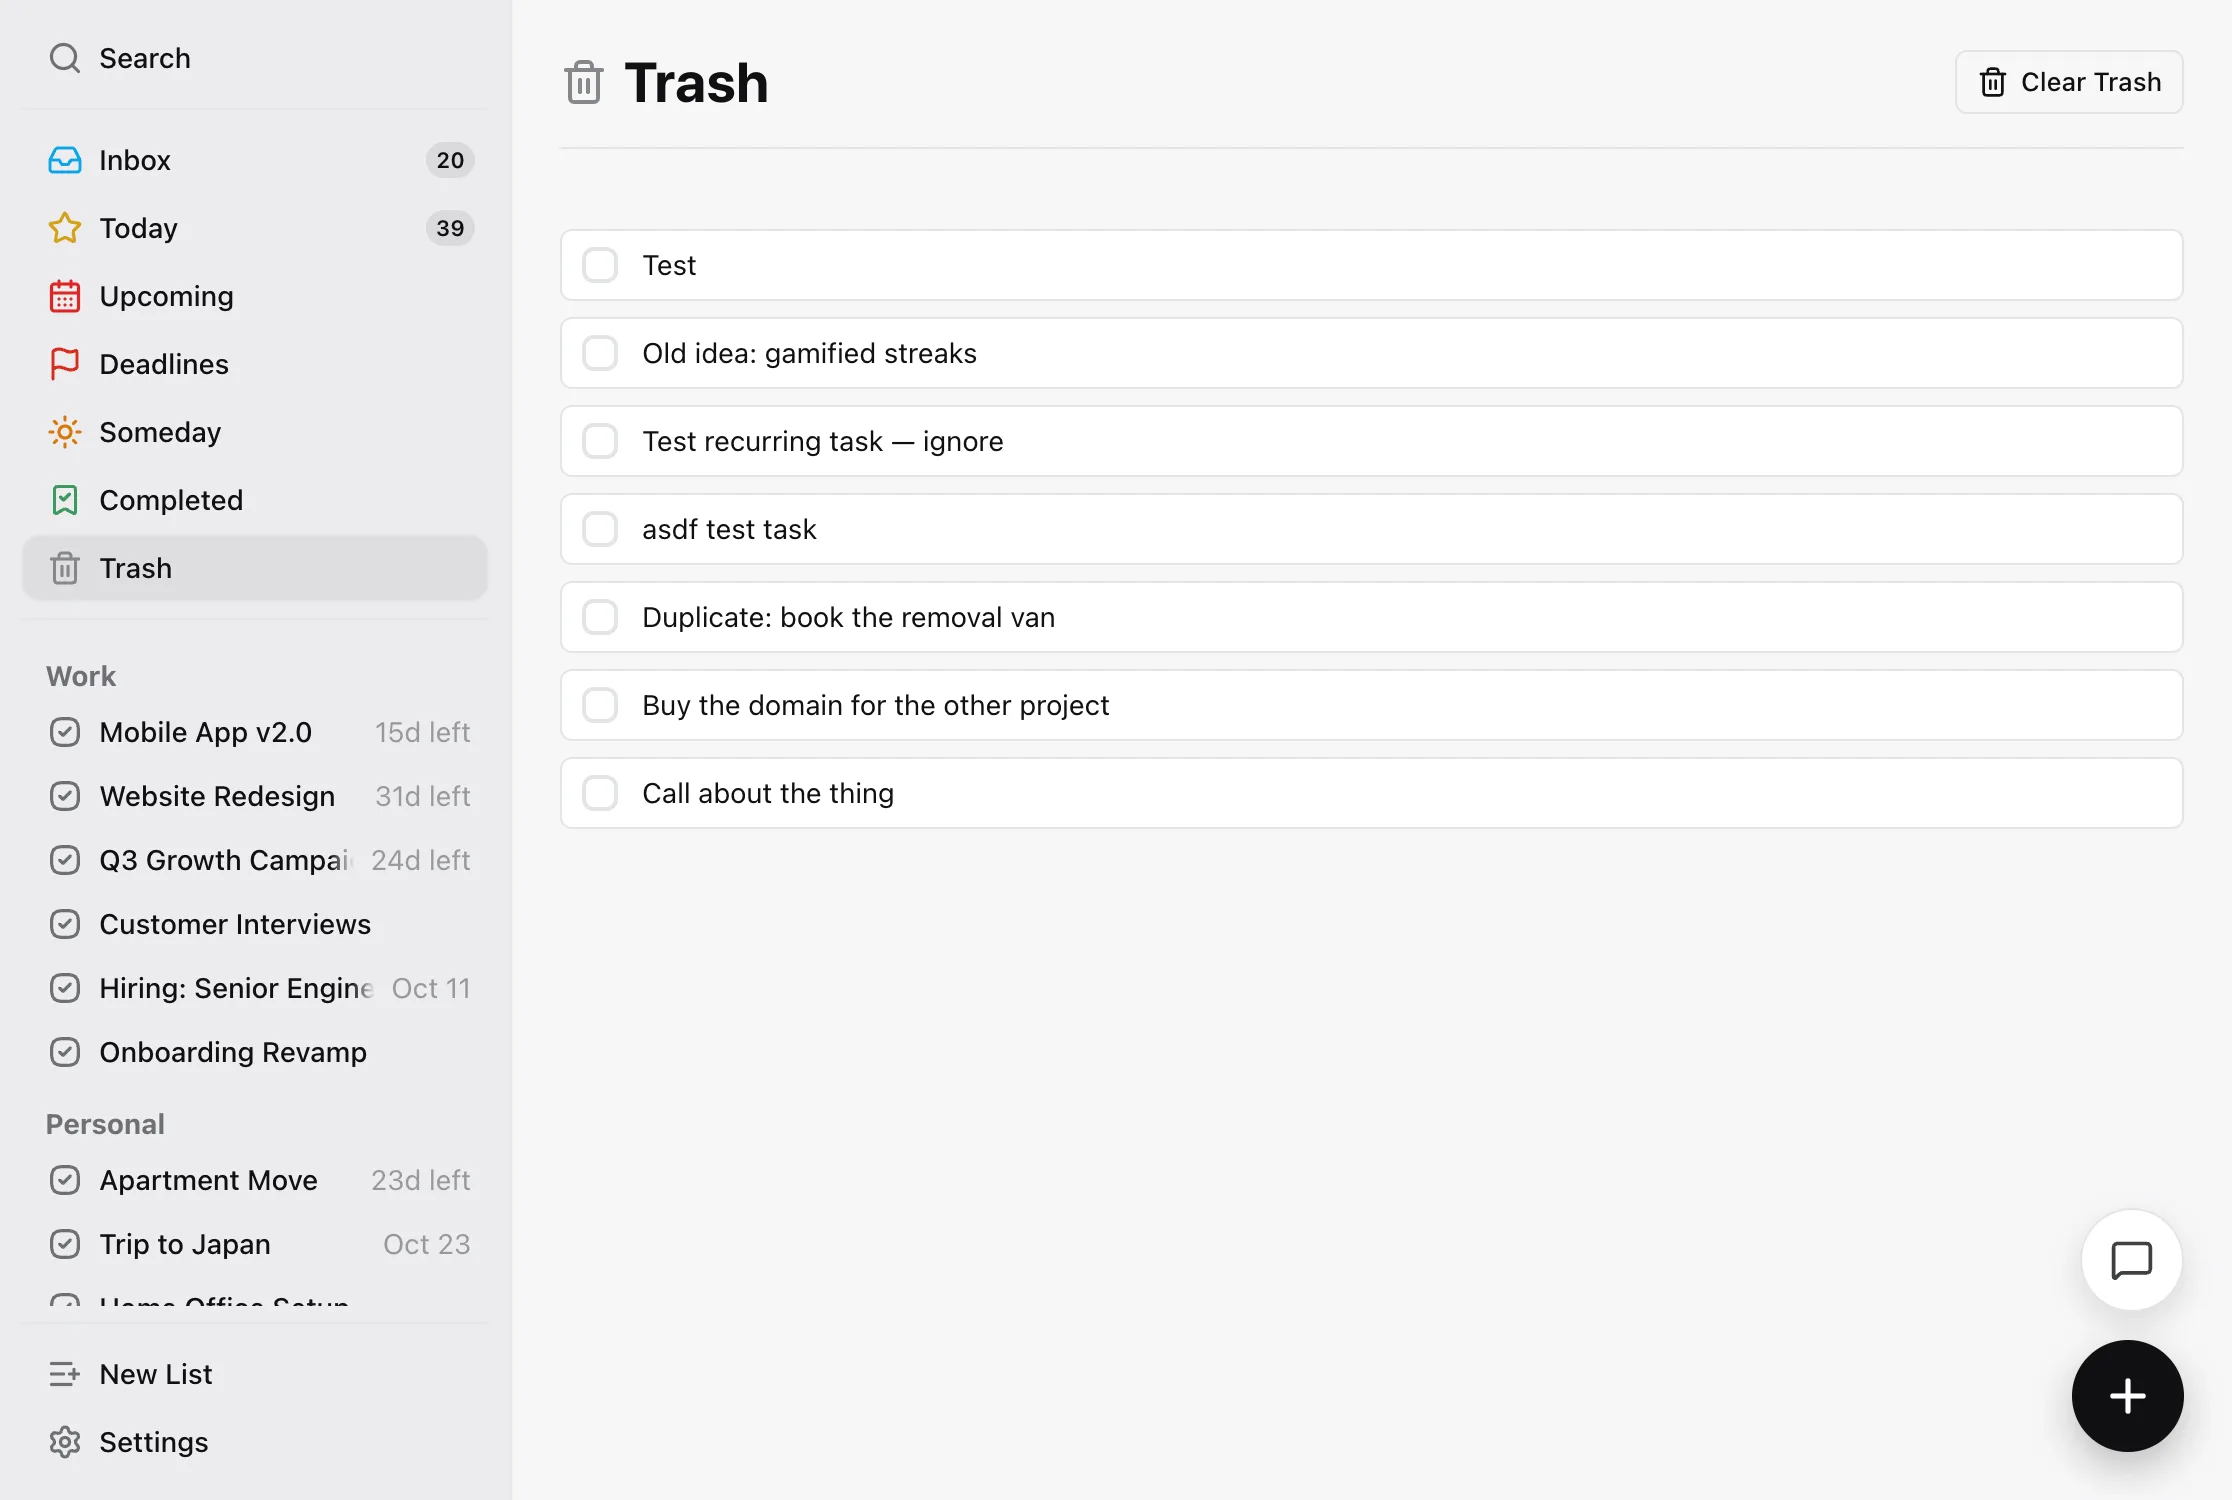Click the '15d left' label on Mobile App

pyautogui.click(x=422, y=732)
